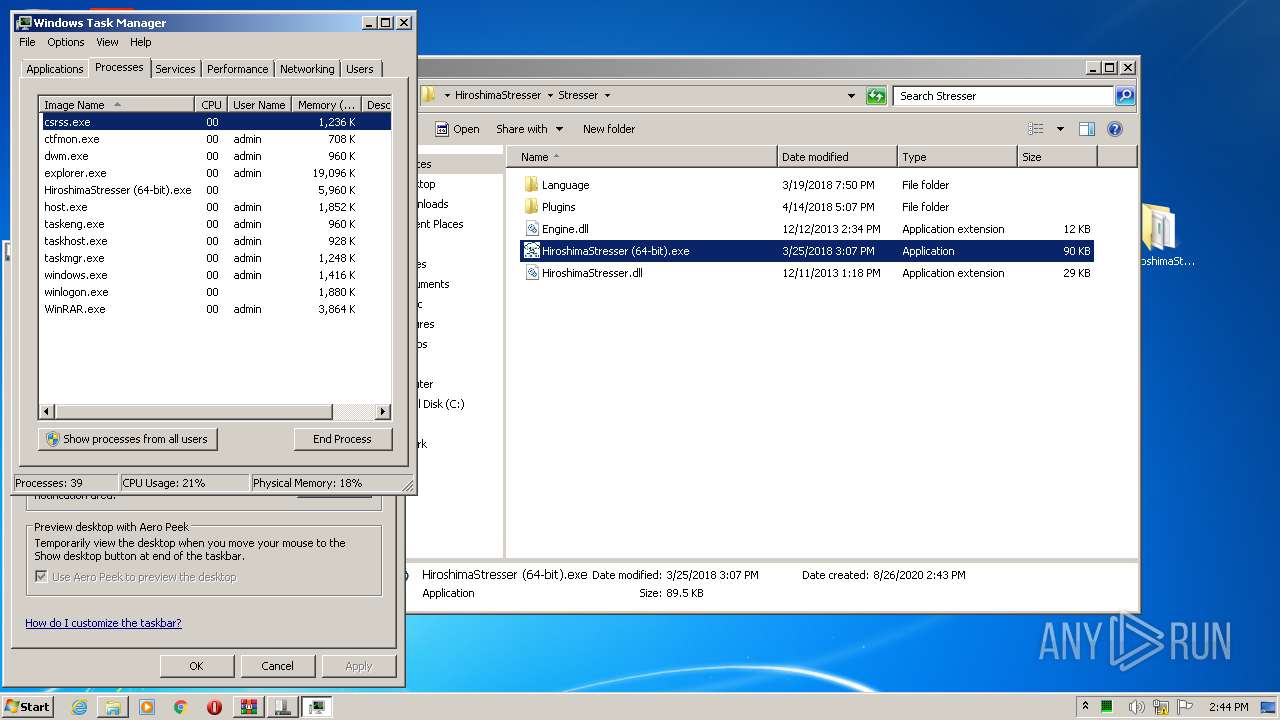Switch to WinRAR taskbar icon
Screen dimensions: 1280x720
(249, 707)
